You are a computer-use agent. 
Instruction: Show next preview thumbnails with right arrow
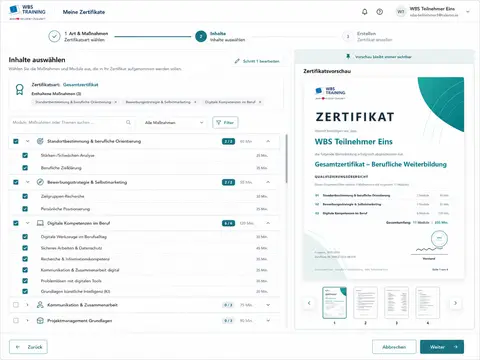455,303
